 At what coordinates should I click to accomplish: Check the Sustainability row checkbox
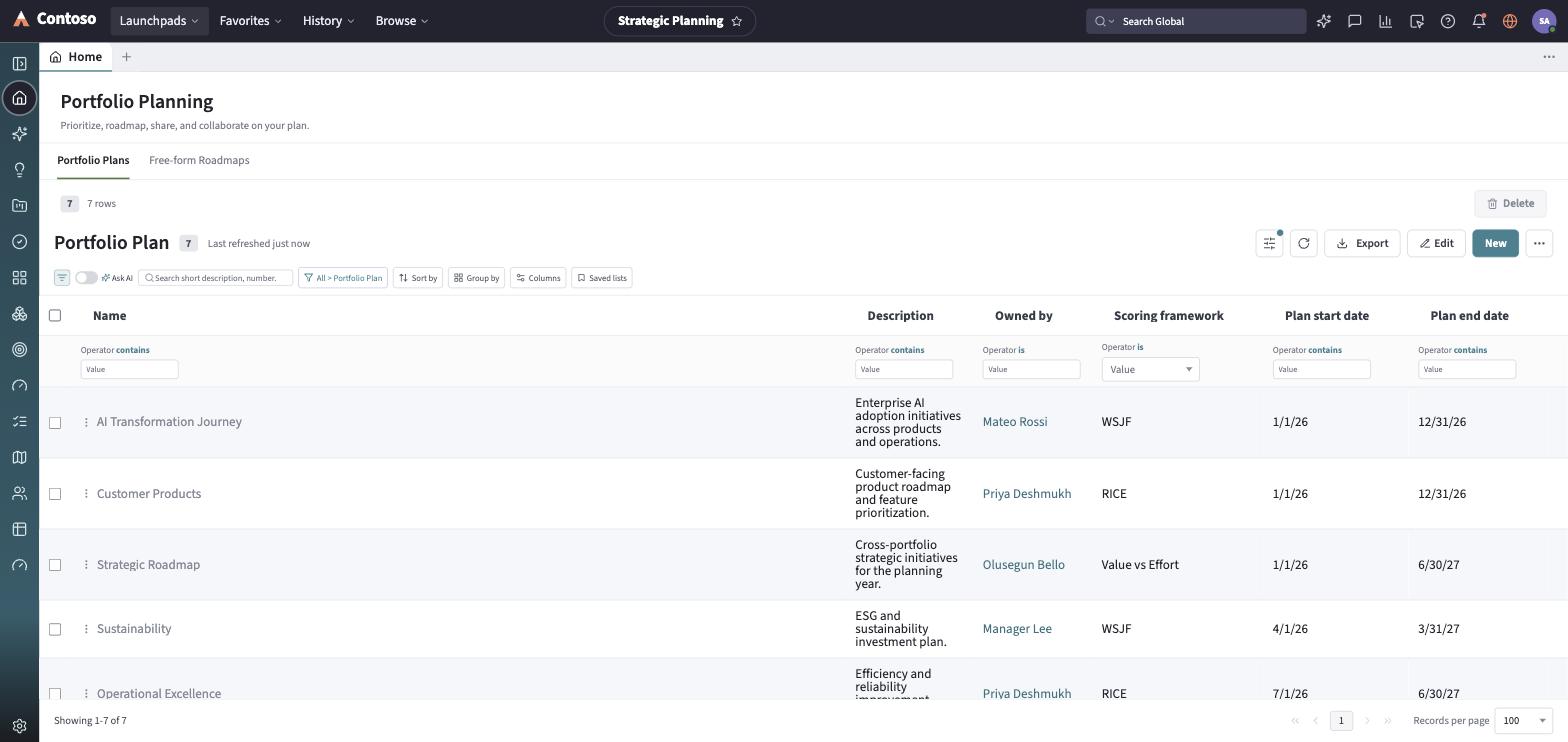[x=55, y=630]
